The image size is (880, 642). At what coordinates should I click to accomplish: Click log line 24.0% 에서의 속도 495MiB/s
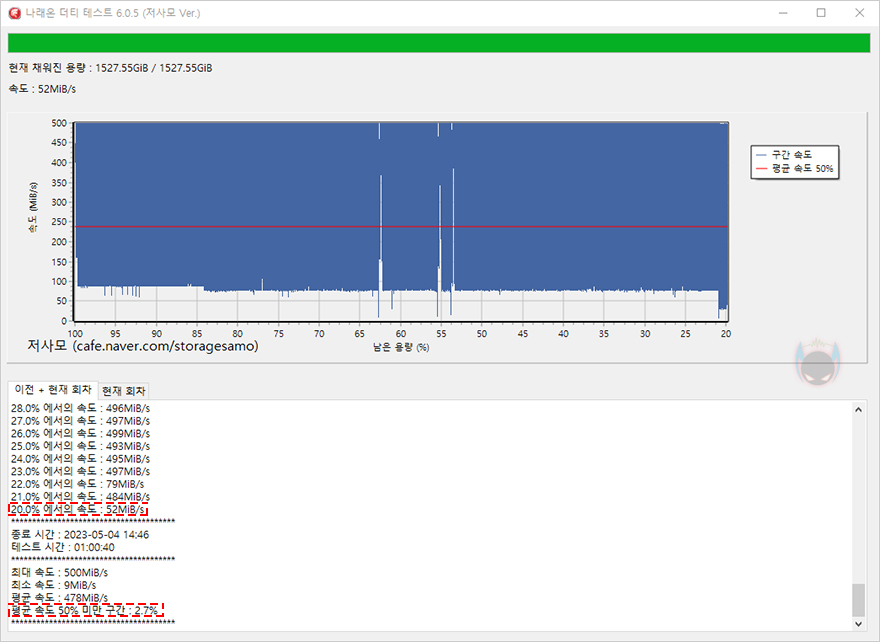tap(80, 458)
